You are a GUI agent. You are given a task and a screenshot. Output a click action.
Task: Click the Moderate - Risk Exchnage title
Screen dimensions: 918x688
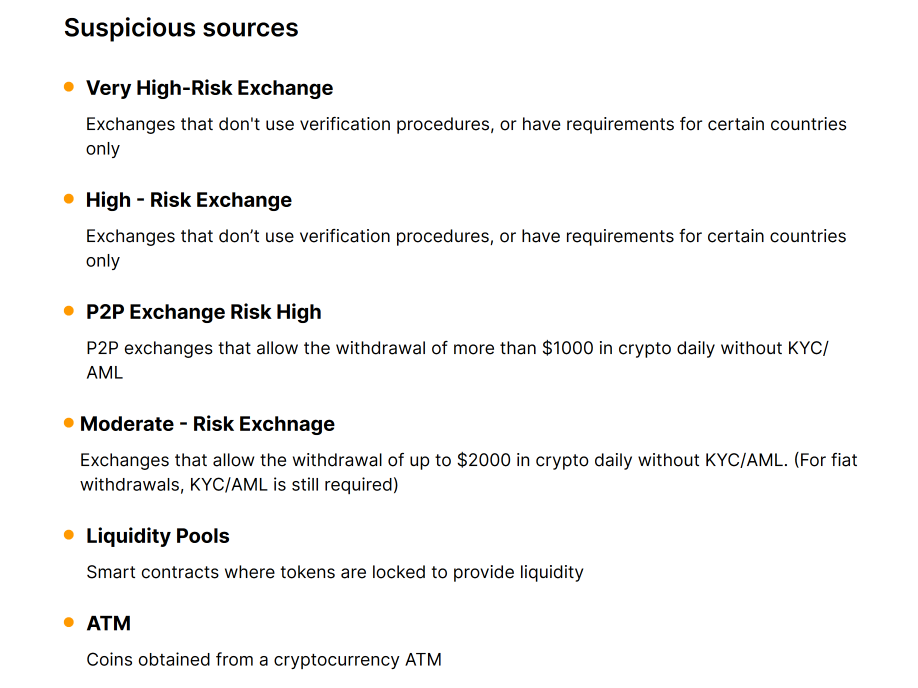(x=207, y=424)
